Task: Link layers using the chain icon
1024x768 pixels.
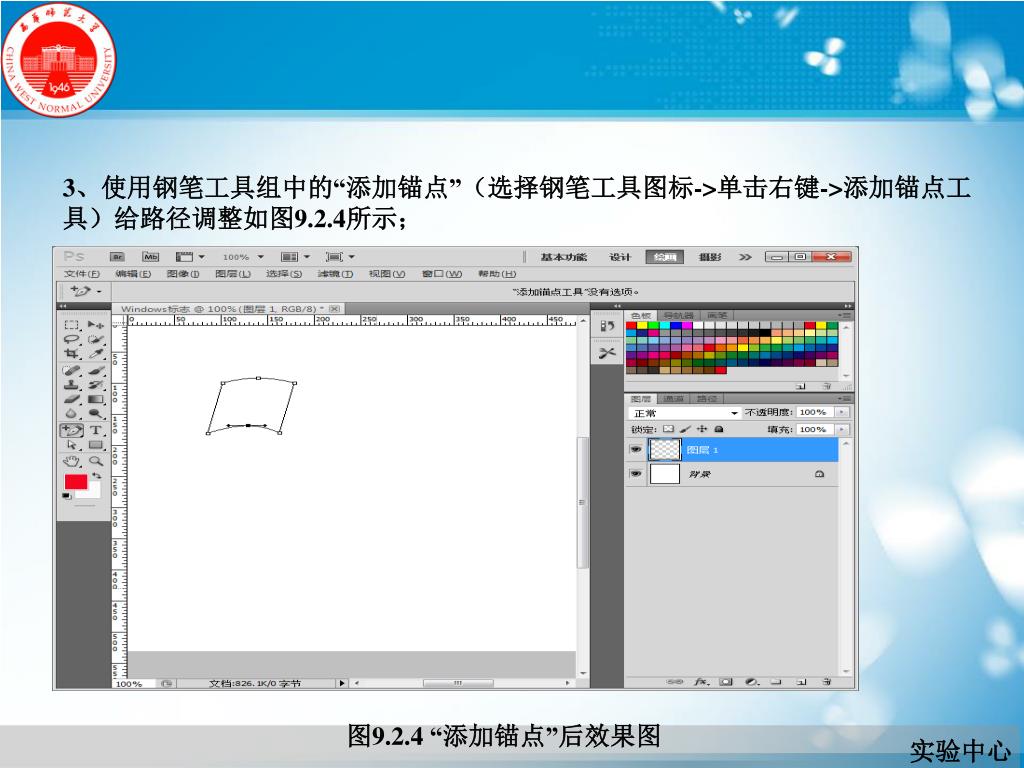Action: (x=675, y=681)
